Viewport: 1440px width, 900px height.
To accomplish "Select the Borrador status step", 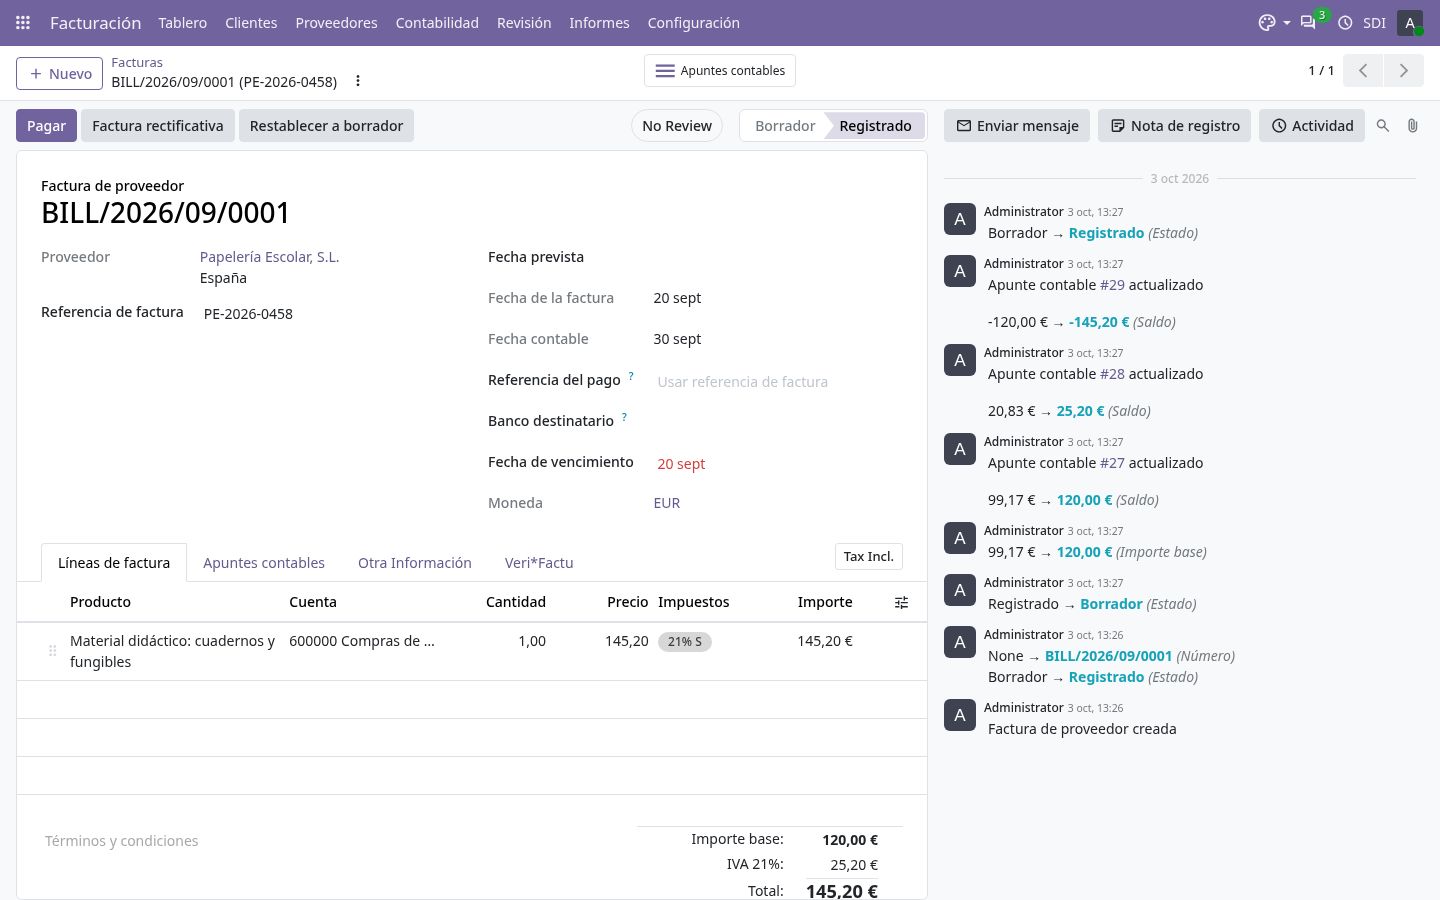I will [x=785, y=126].
